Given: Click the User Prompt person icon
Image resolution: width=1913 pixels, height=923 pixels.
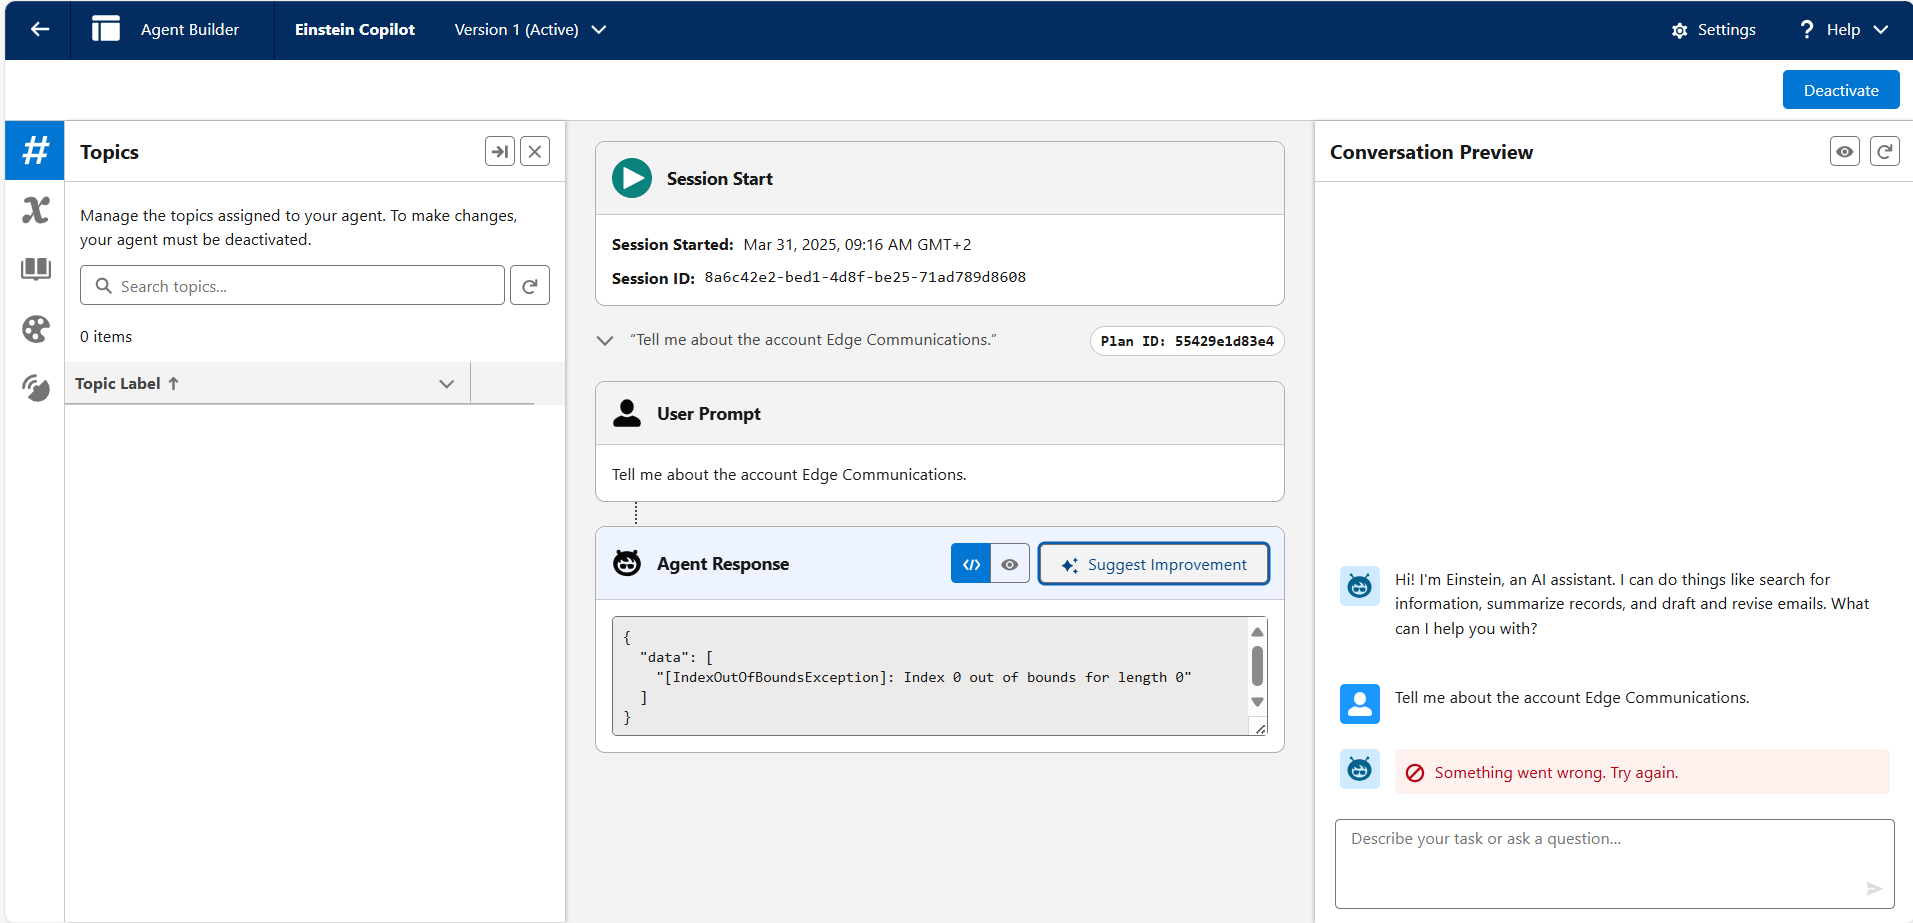Looking at the screenshot, I should 627,414.
